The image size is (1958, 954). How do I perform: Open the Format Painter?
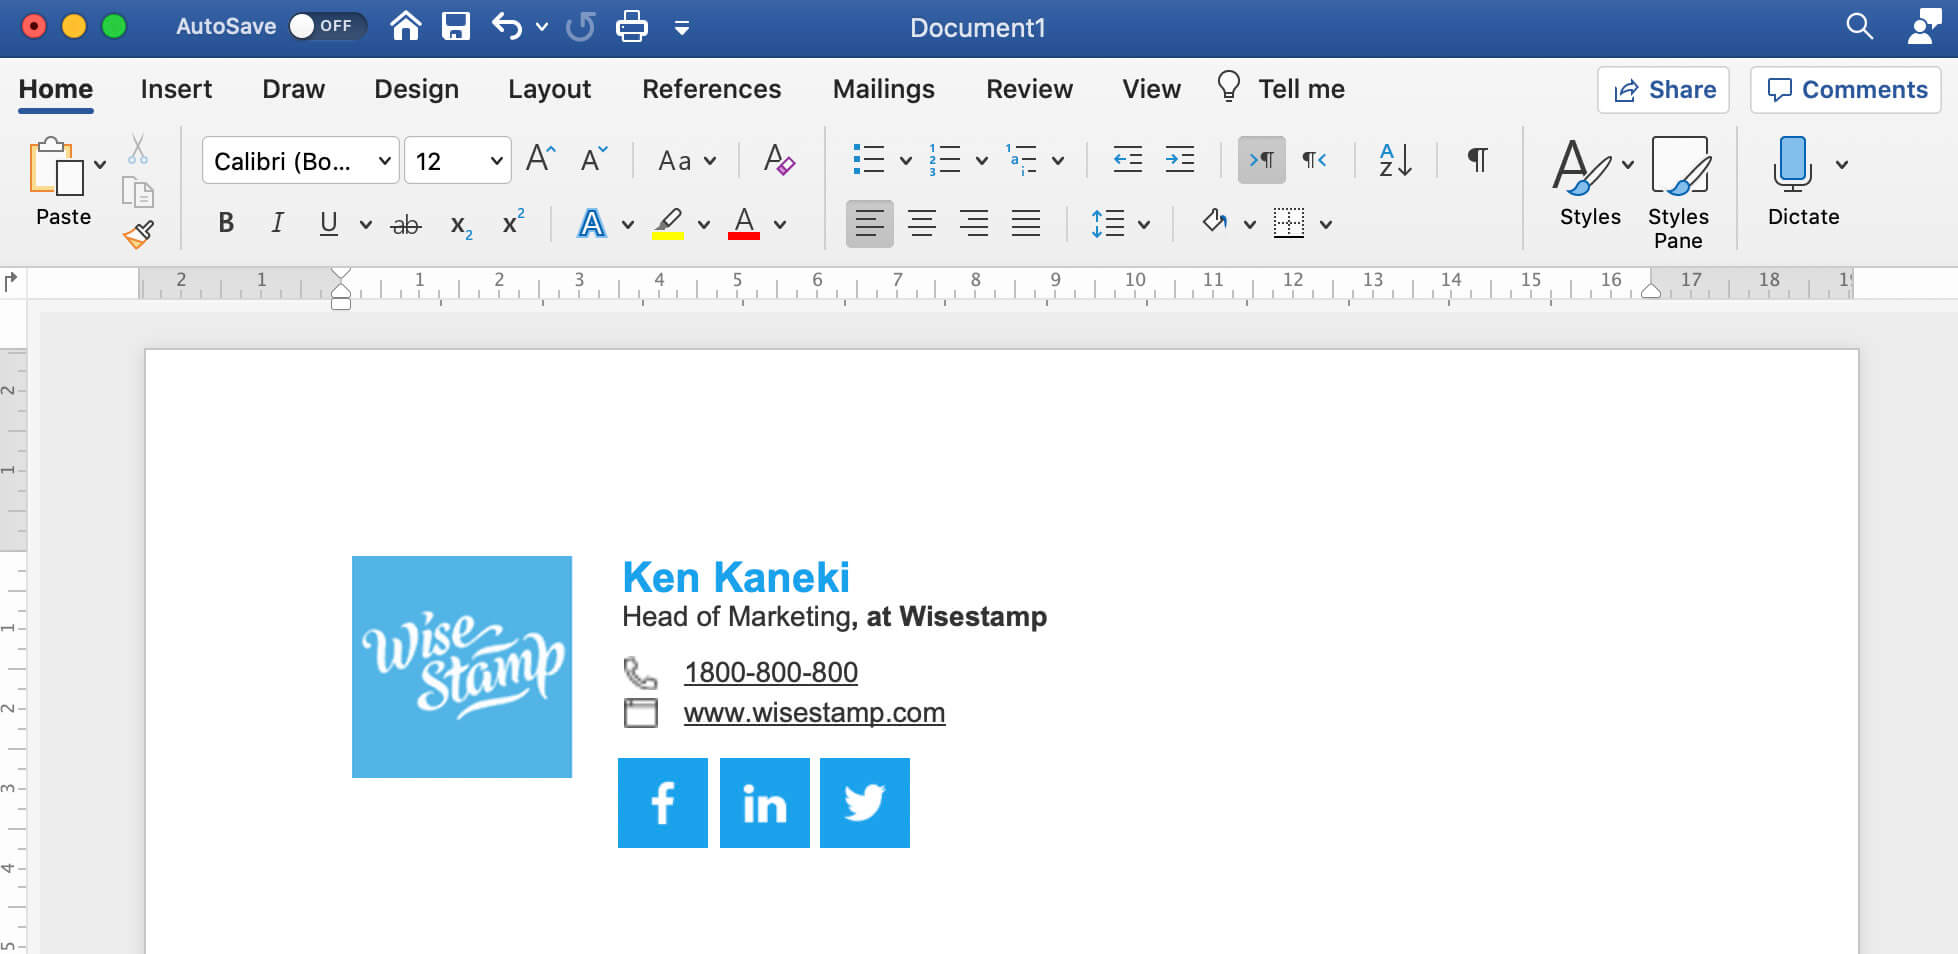click(x=138, y=234)
